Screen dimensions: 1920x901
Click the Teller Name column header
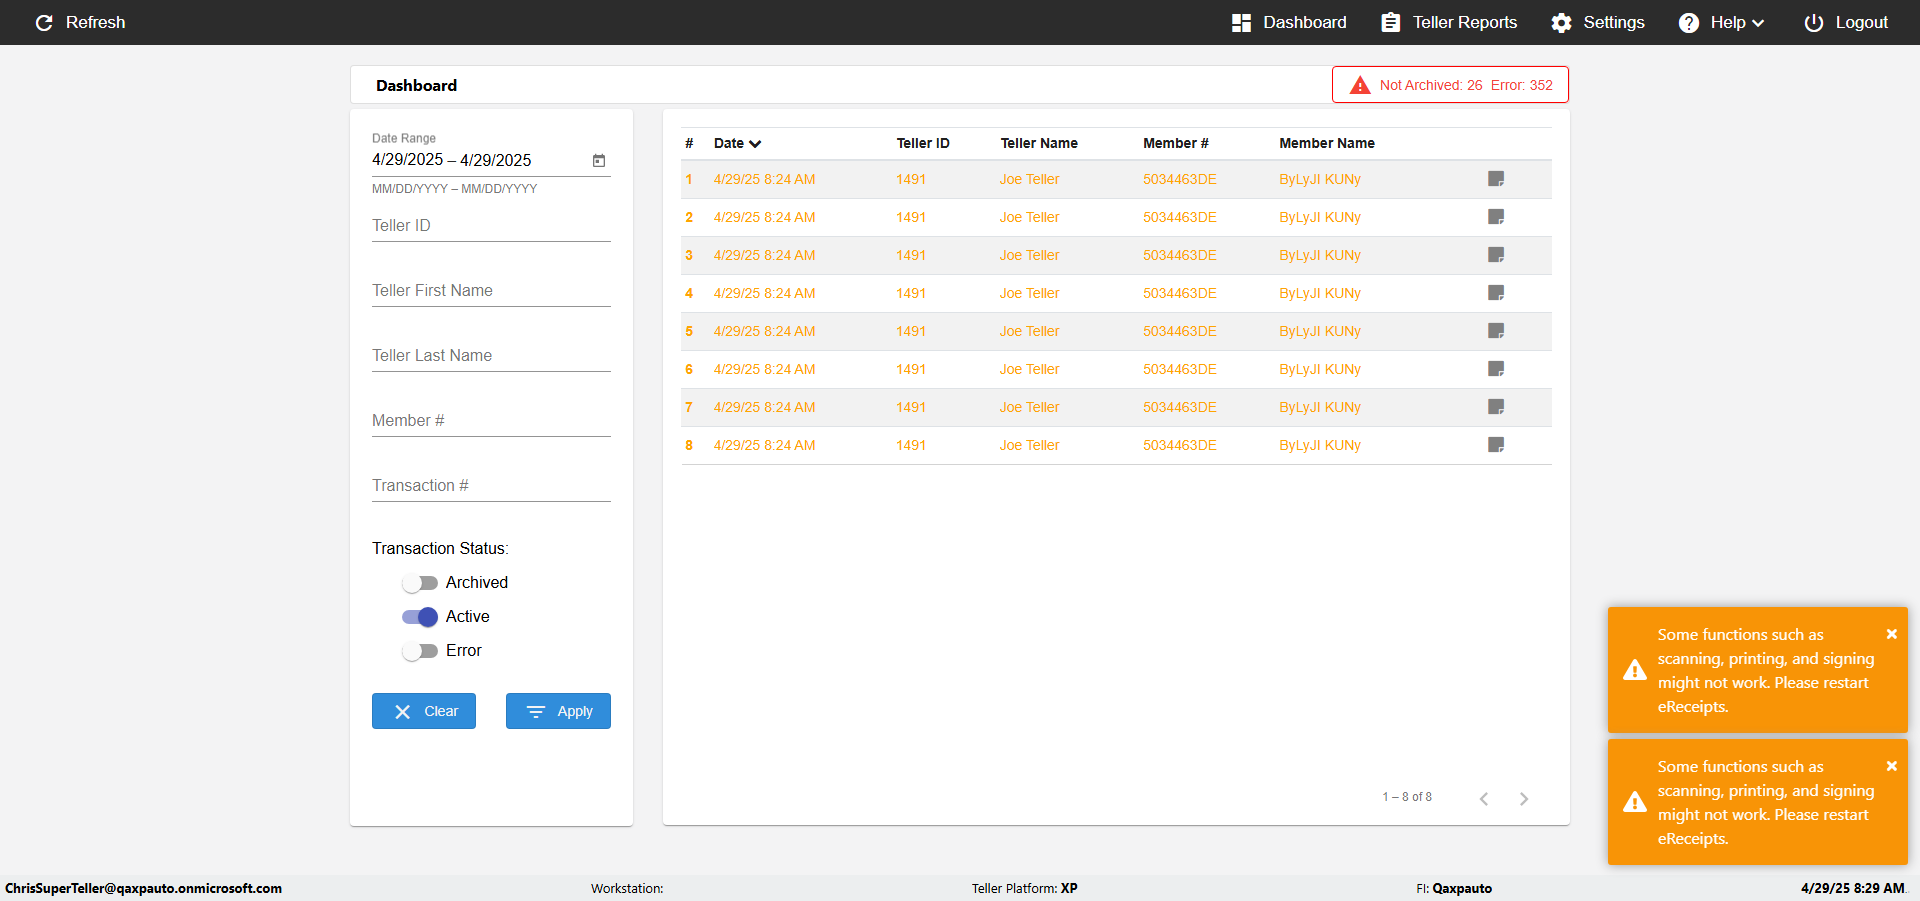coord(1039,143)
